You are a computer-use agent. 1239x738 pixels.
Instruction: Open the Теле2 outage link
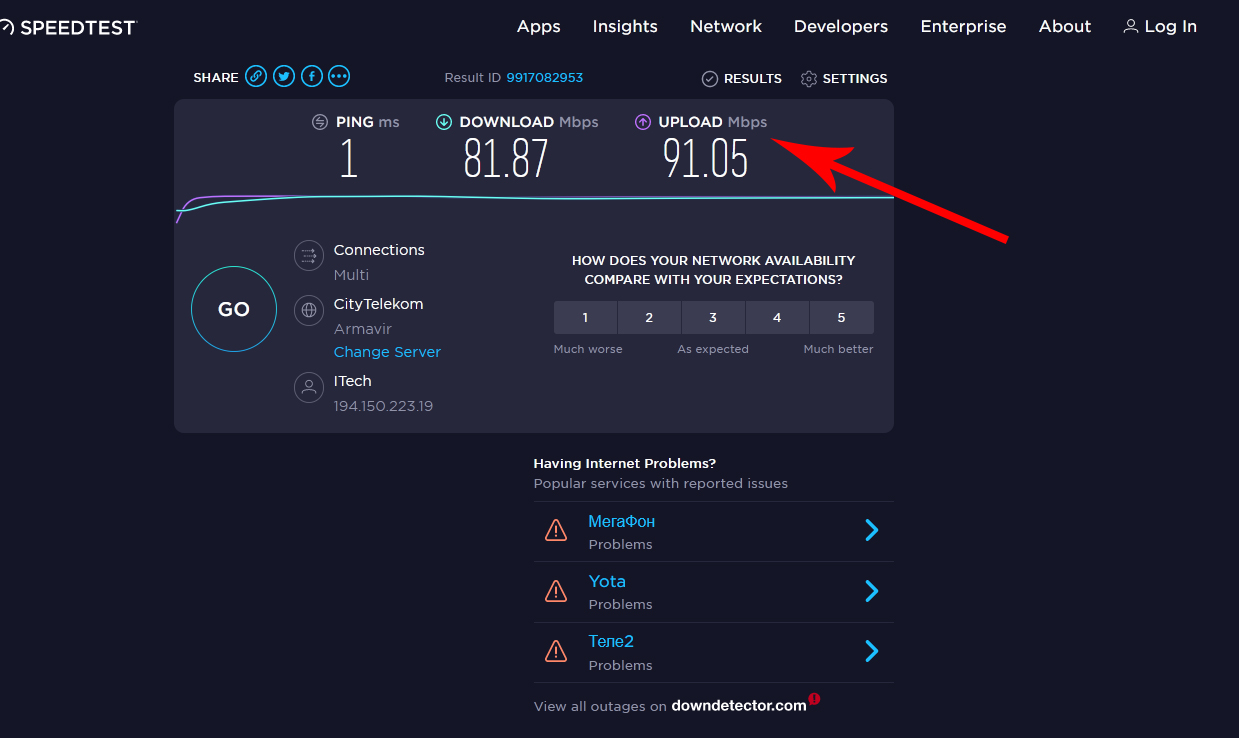pos(611,642)
